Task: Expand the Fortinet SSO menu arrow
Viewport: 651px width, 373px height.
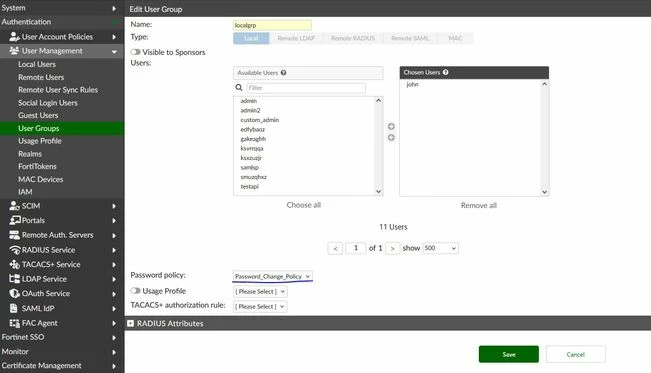Action: point(114,337)
